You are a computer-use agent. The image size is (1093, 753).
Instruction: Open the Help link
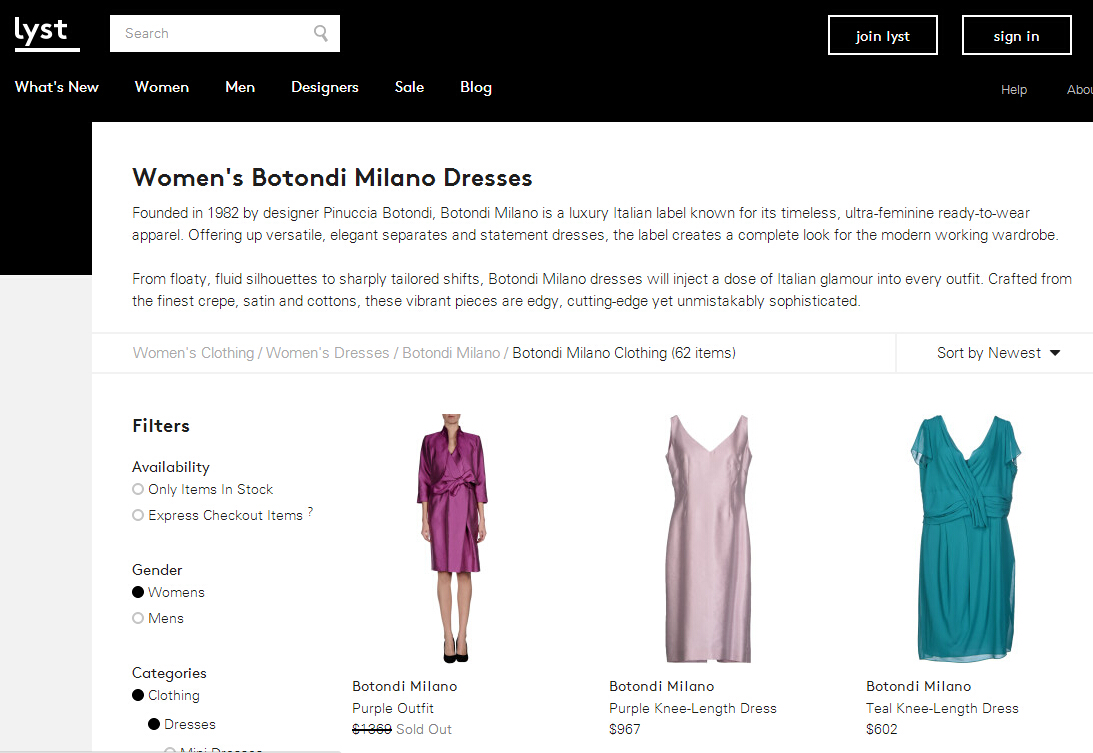pyautogui.click(x=1014, y=89)
